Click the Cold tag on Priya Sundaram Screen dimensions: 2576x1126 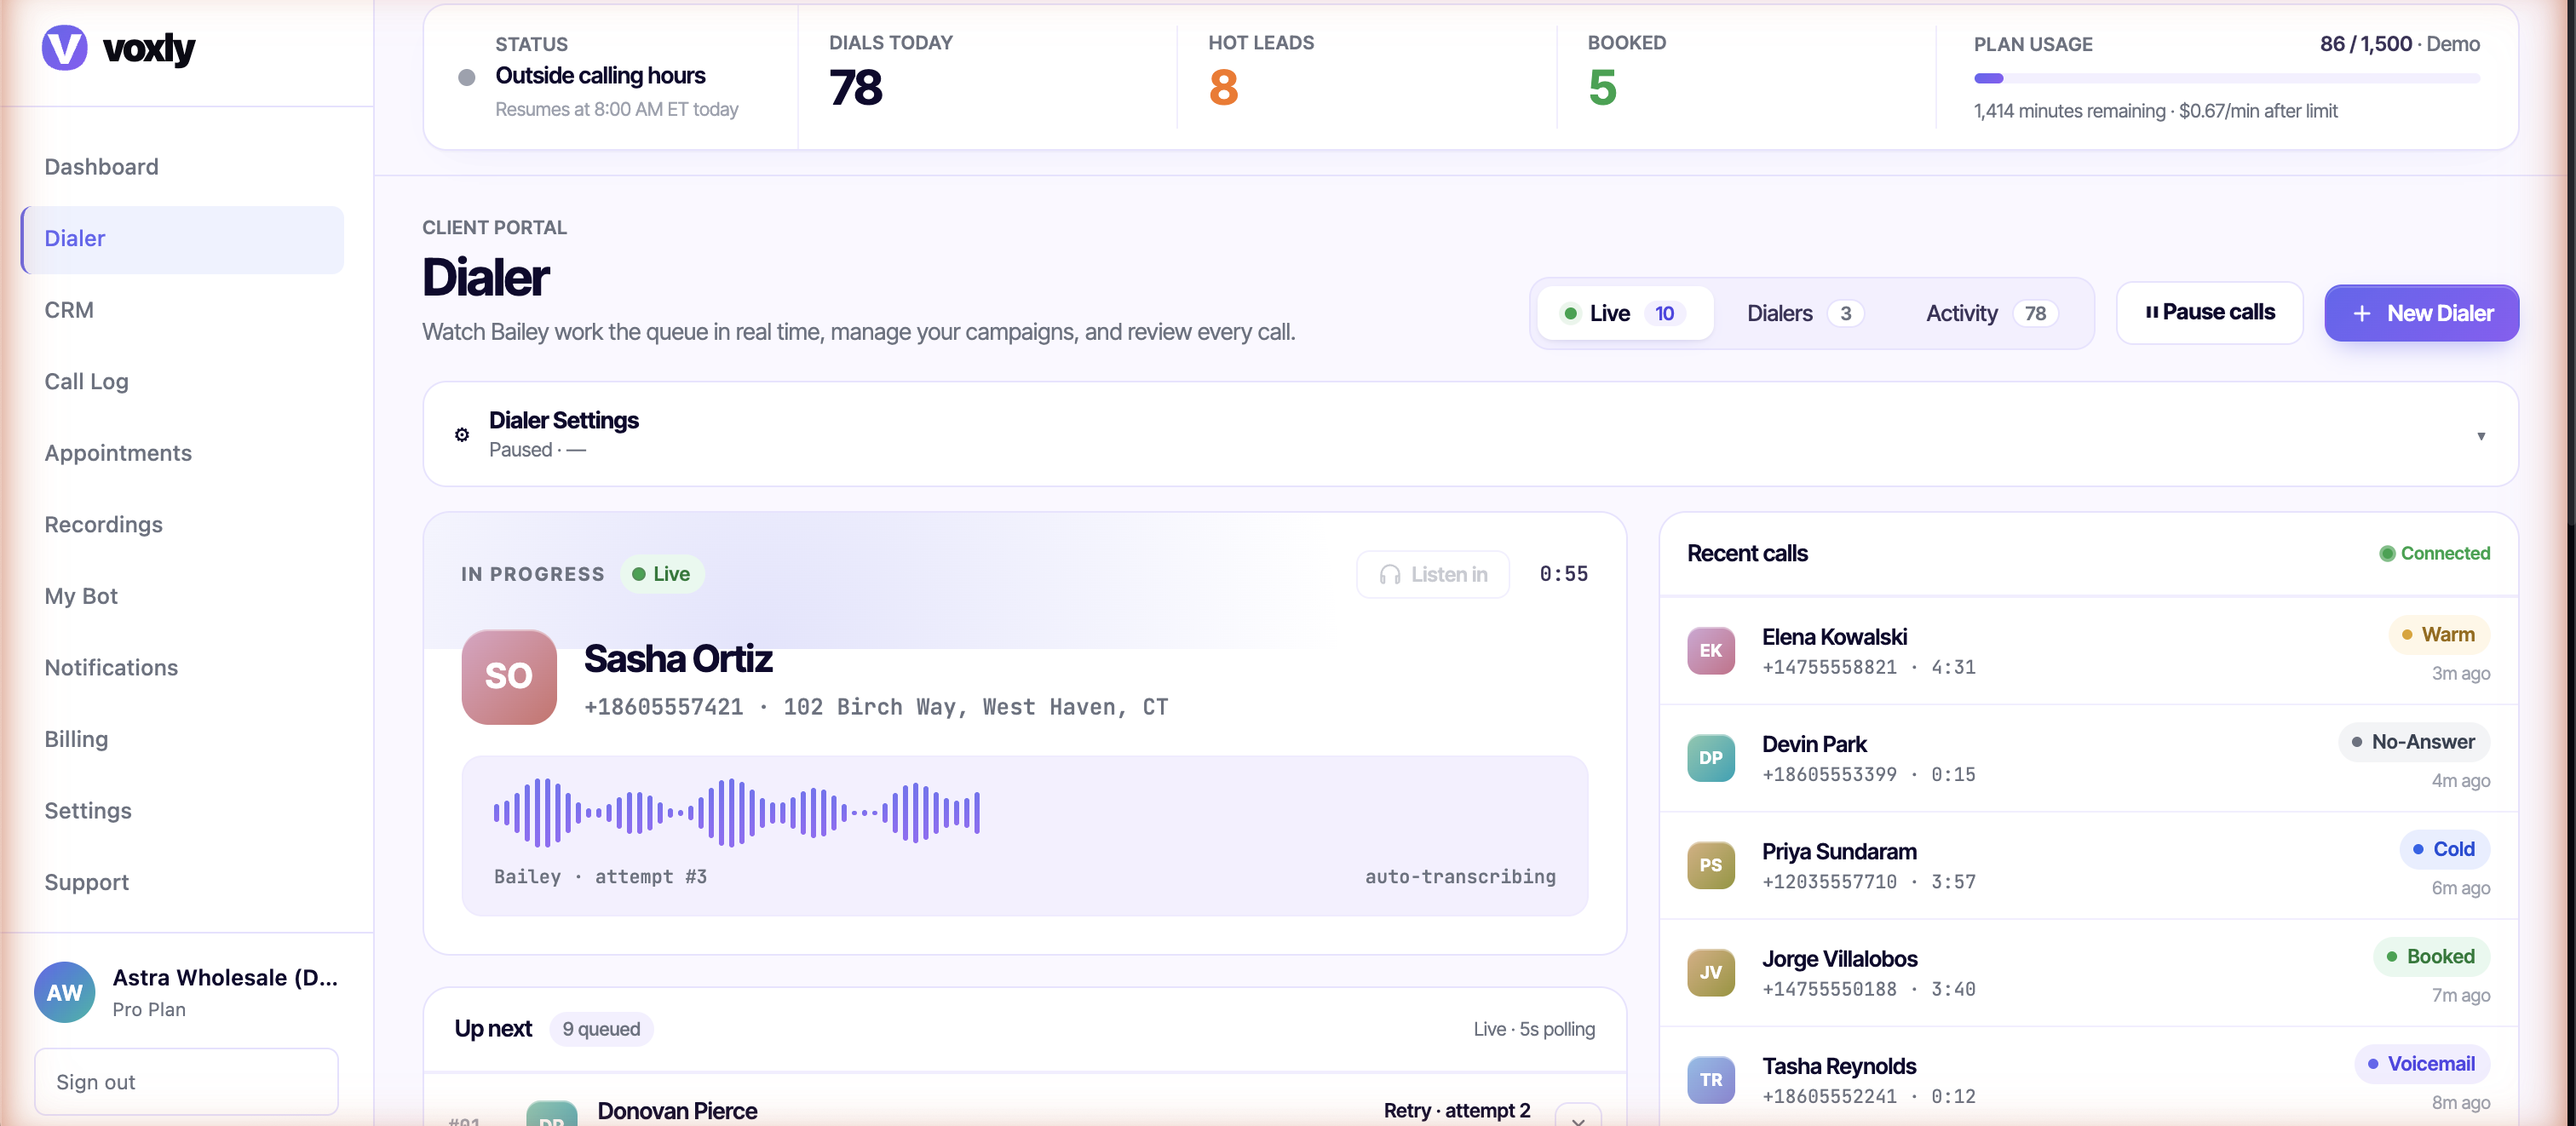pos(2444,849)
